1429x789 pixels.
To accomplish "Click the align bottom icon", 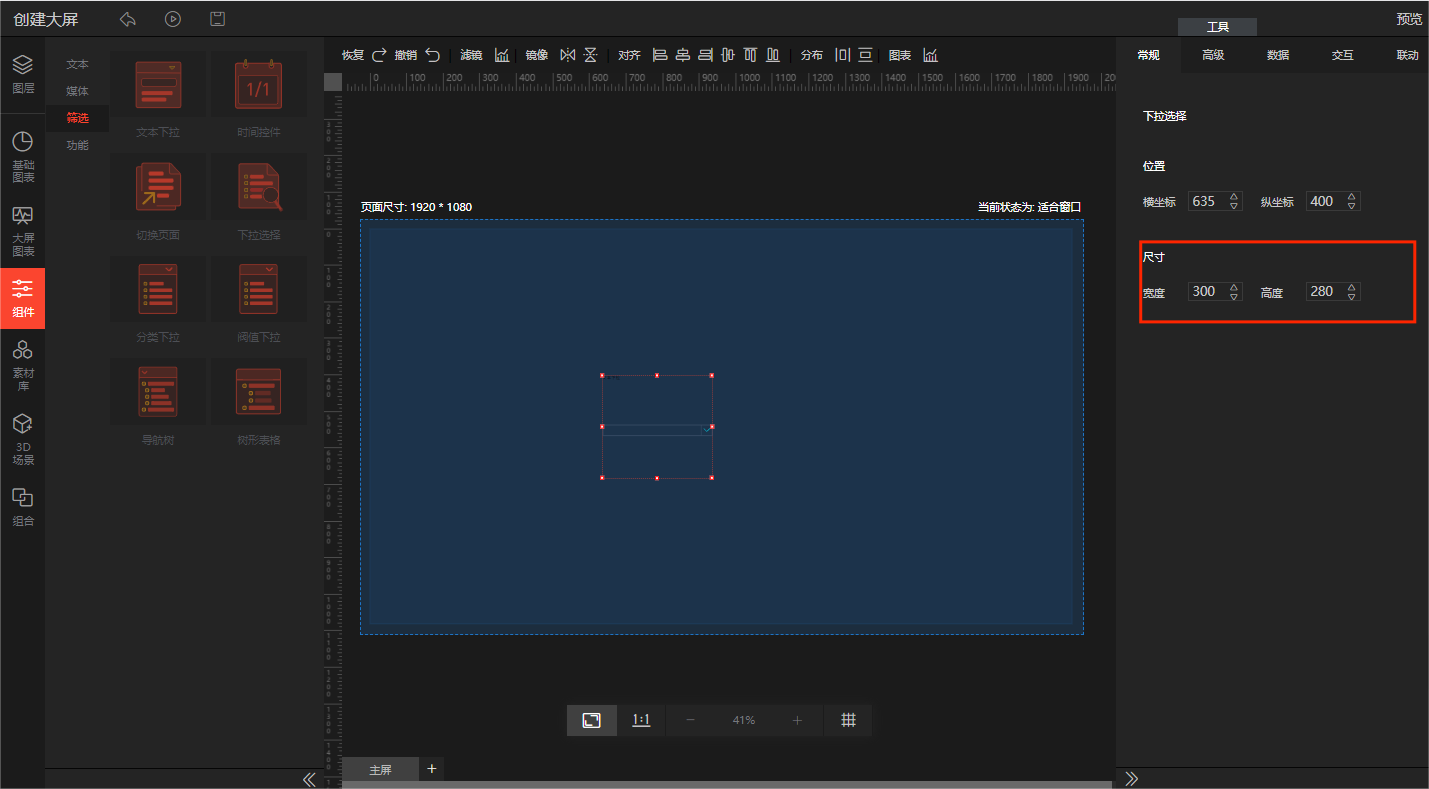I will click(x=772, y=55).
